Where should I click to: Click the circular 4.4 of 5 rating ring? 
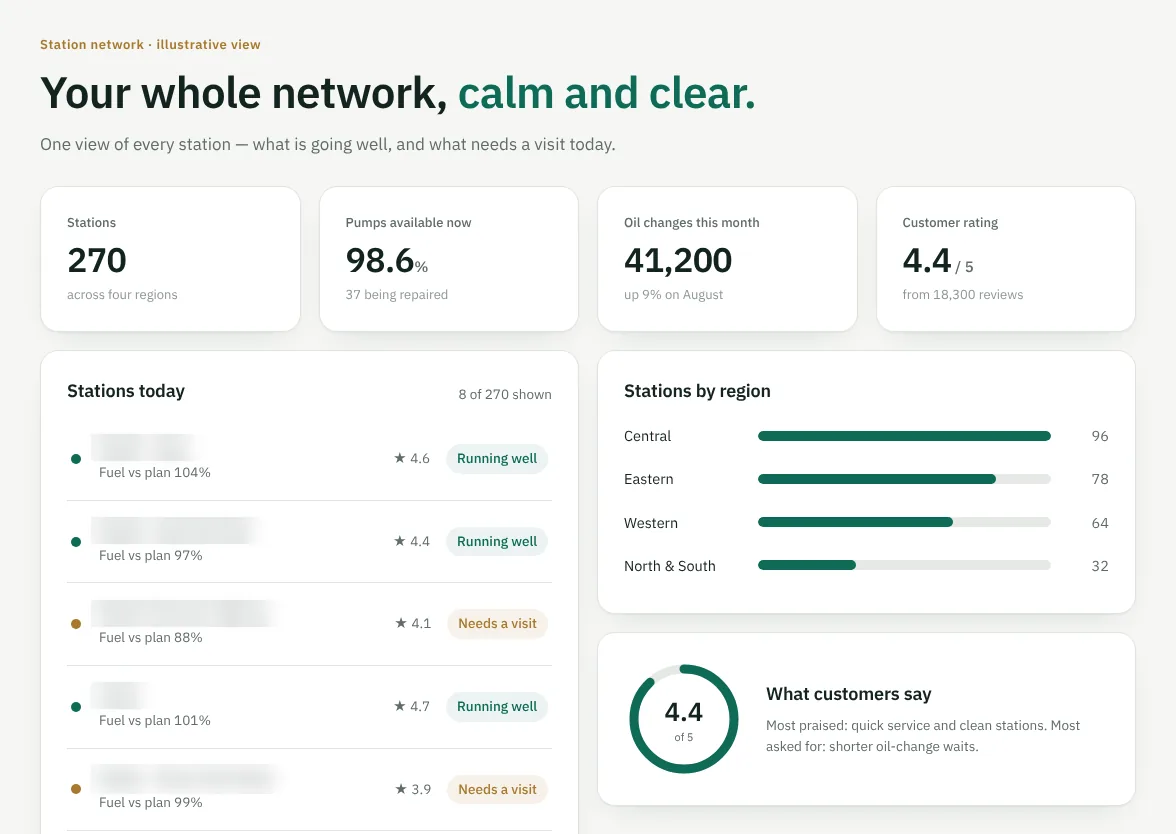683,719
